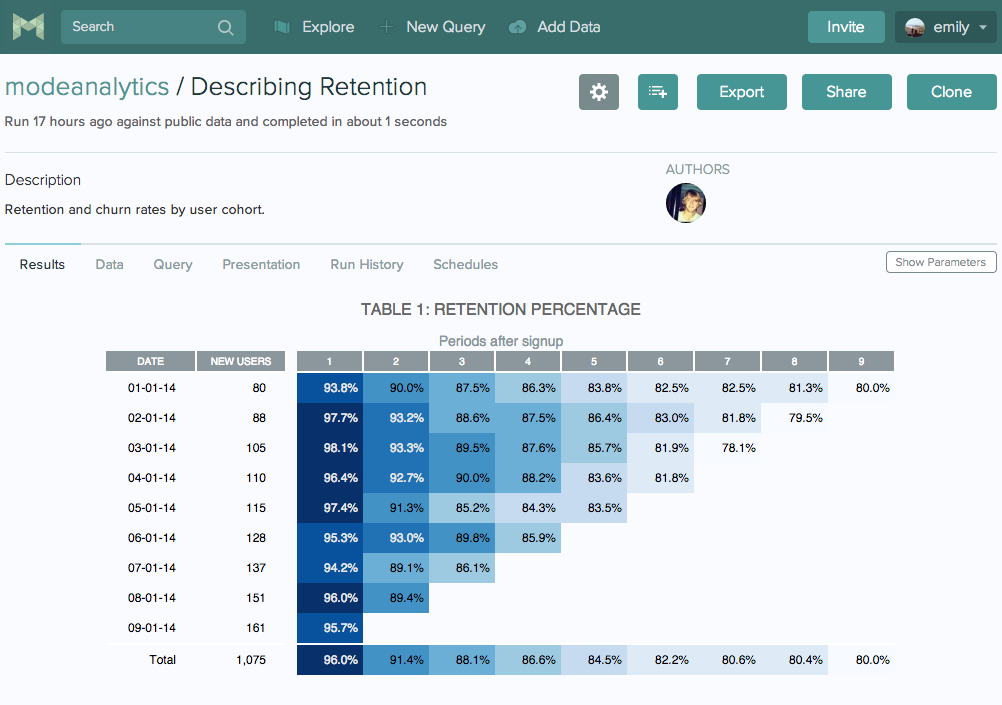Click the author's profile picture
Image resolution: width=1002 pixels, height=705 pixels.
pos(686,203)
